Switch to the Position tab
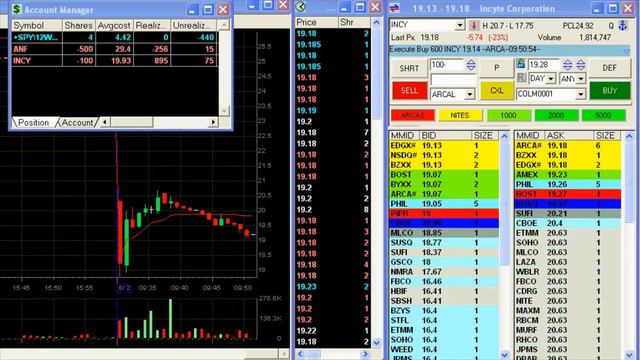The image size is (640, 360). (33, 122)
